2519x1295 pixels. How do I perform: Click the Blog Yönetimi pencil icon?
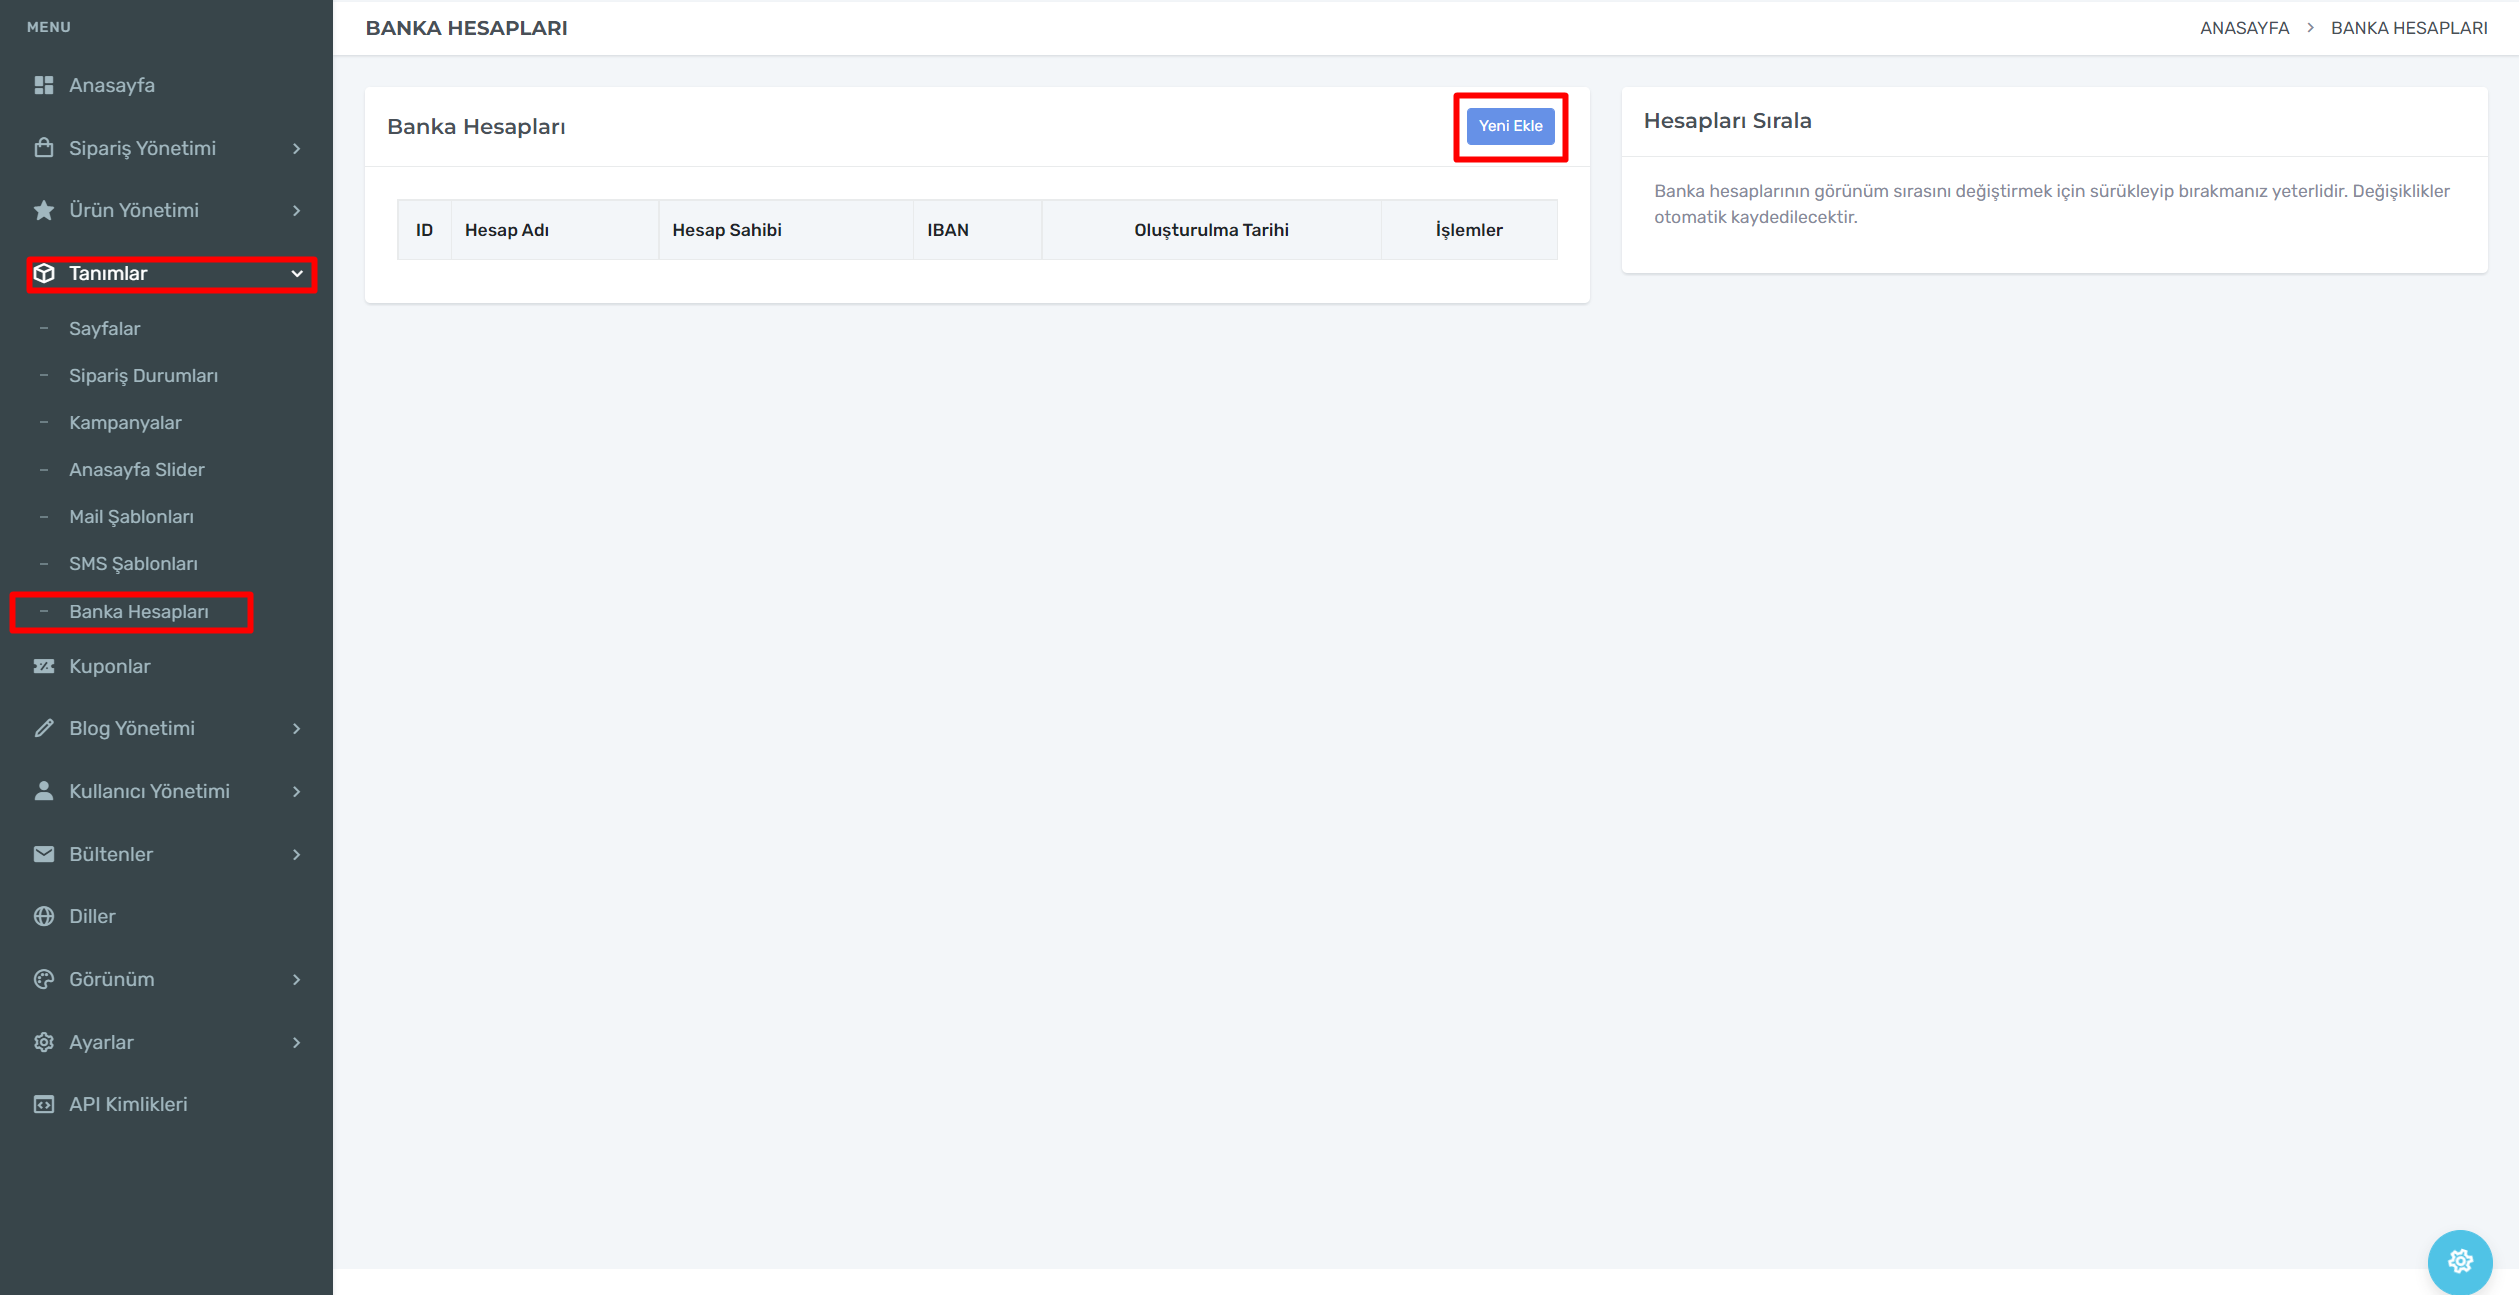point(44,728)
